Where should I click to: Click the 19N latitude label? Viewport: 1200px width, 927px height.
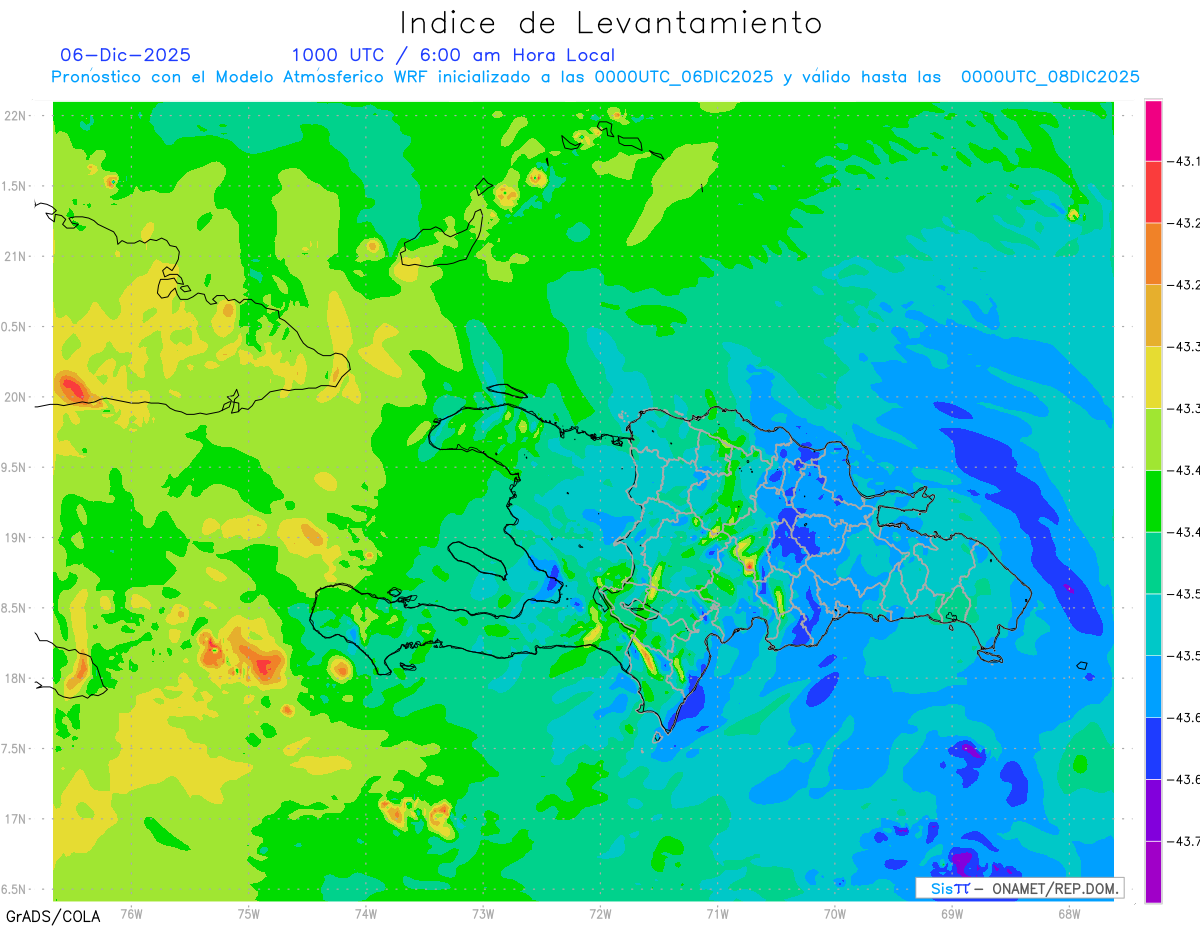[17, 538]
